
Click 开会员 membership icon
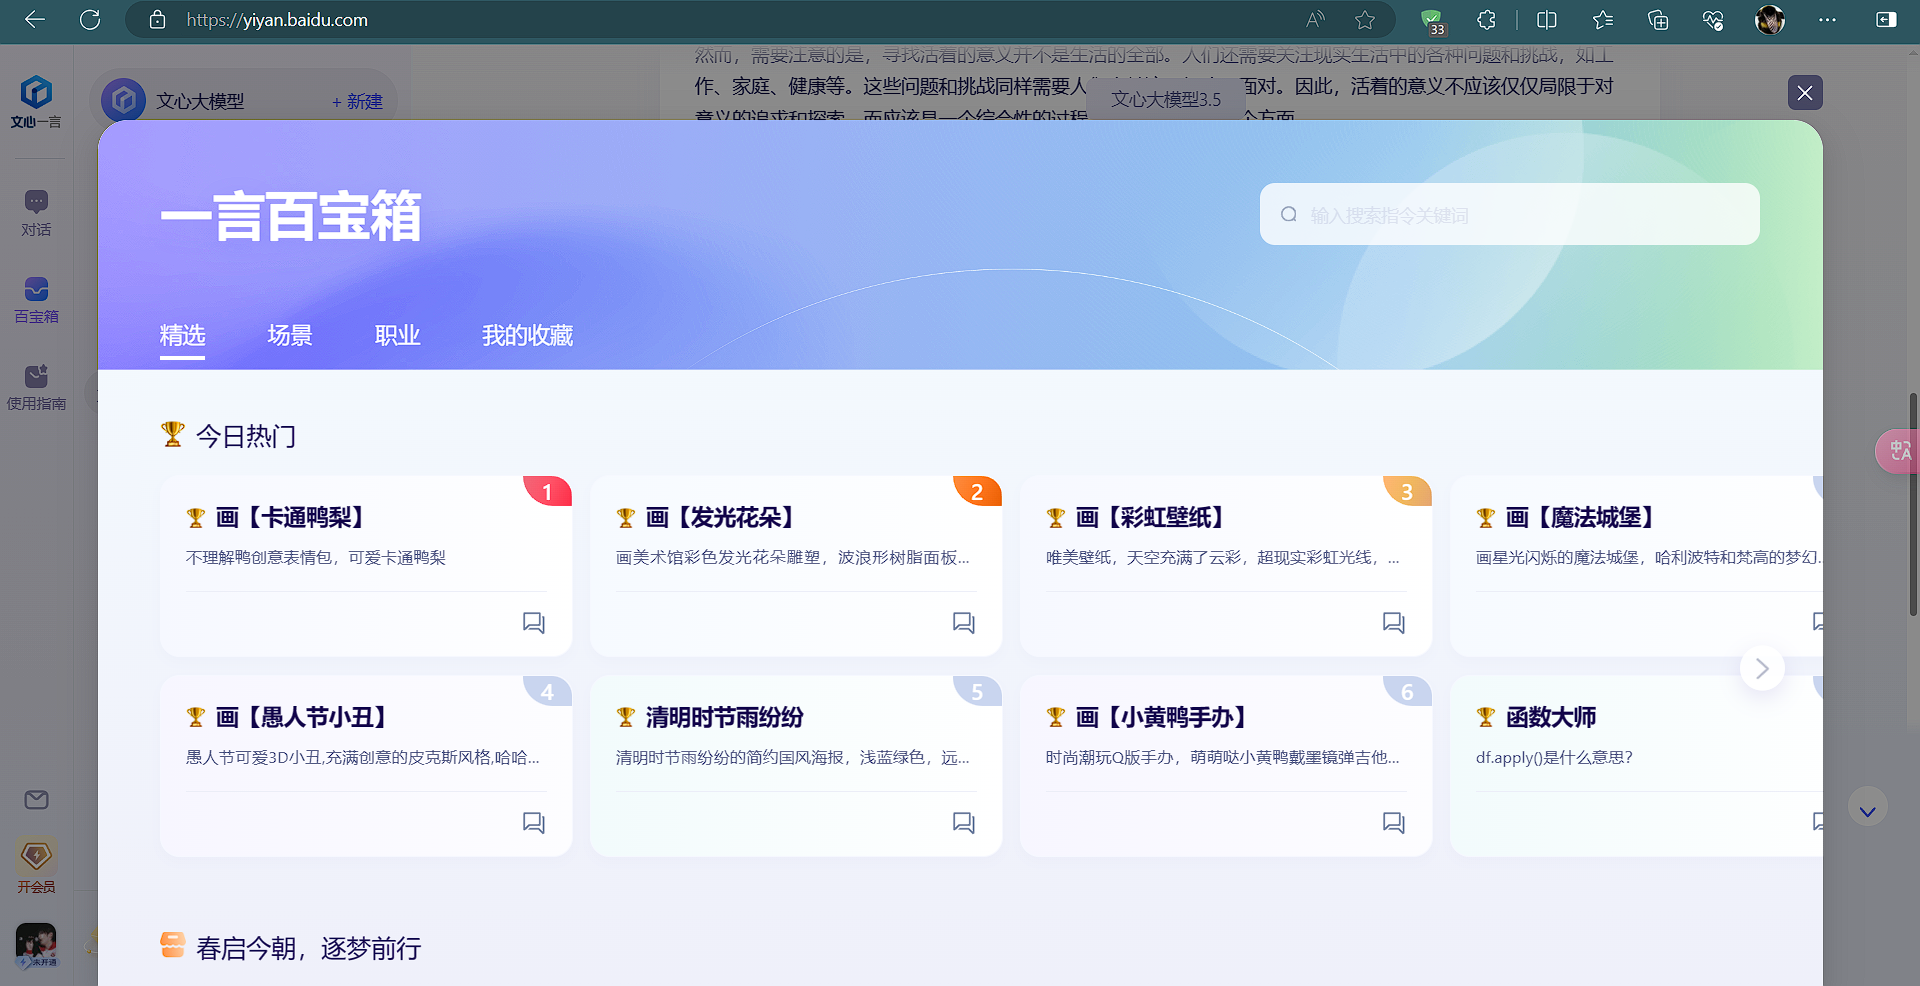tap(36, 866)
